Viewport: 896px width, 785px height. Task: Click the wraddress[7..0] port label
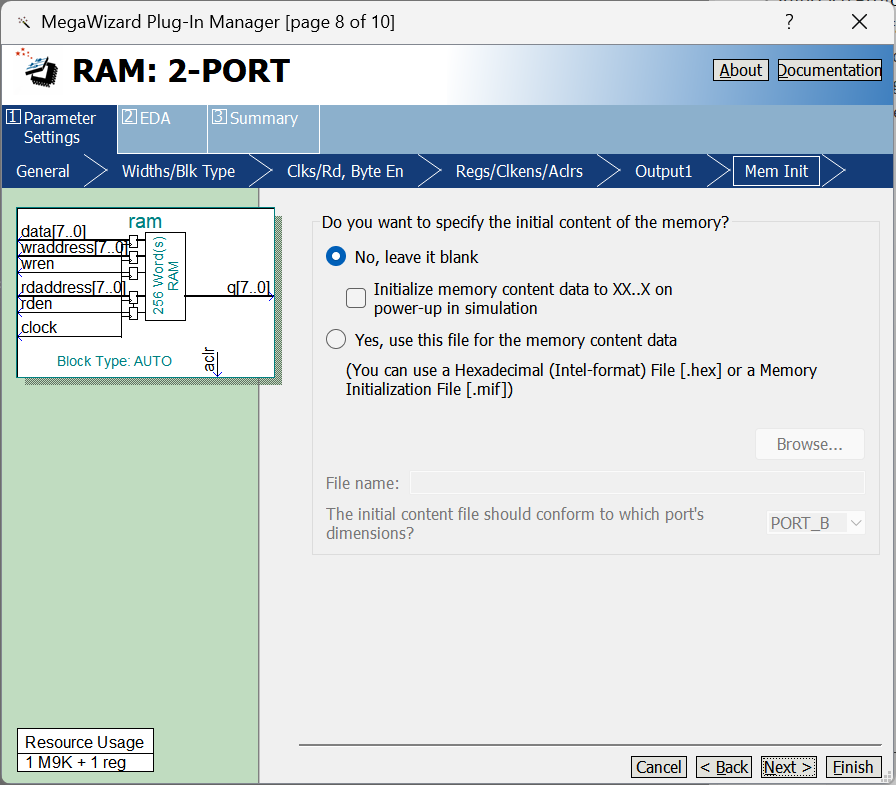tap(74, 247)
